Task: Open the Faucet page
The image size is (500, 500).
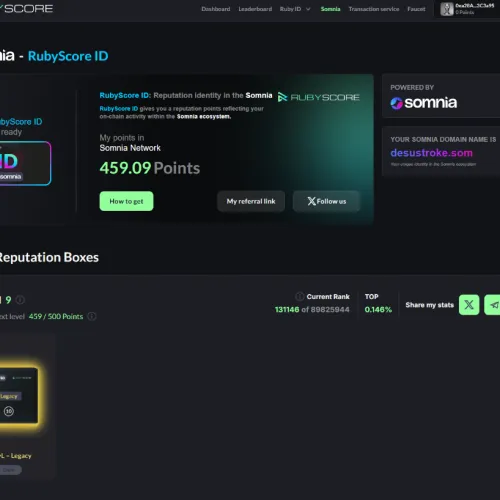Action: [416, 9]
